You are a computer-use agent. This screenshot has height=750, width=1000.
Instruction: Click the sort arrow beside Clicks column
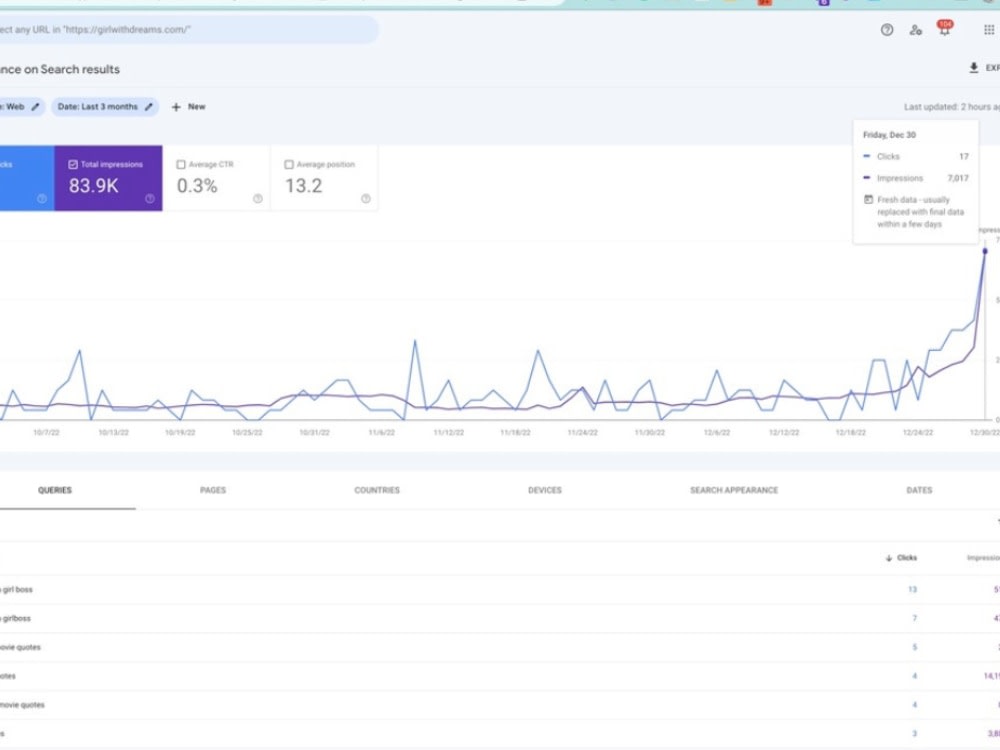(x=888, y=558)
